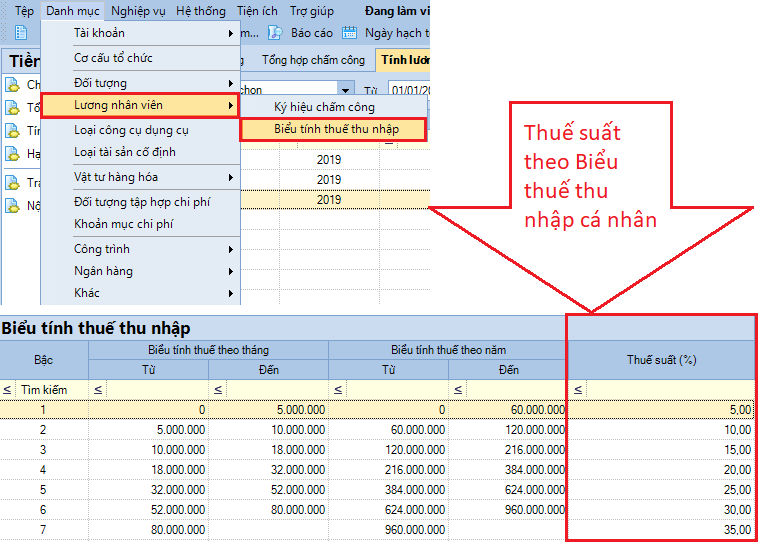
Task: Select cell 216.000.000 in row 3
Action: [508, 450]
